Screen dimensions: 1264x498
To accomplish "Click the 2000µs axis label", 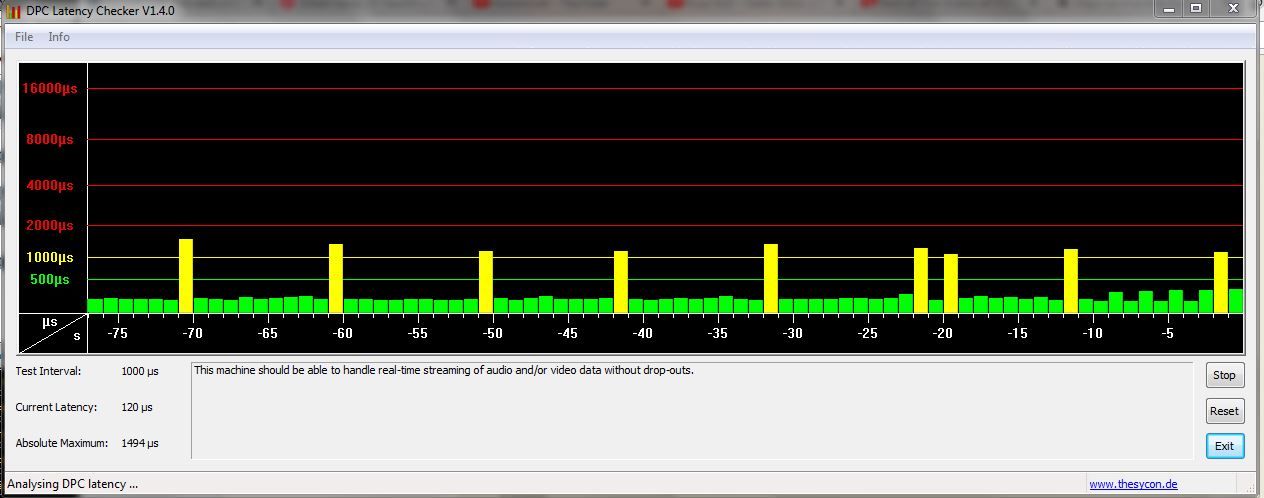I will coord(50,225).
